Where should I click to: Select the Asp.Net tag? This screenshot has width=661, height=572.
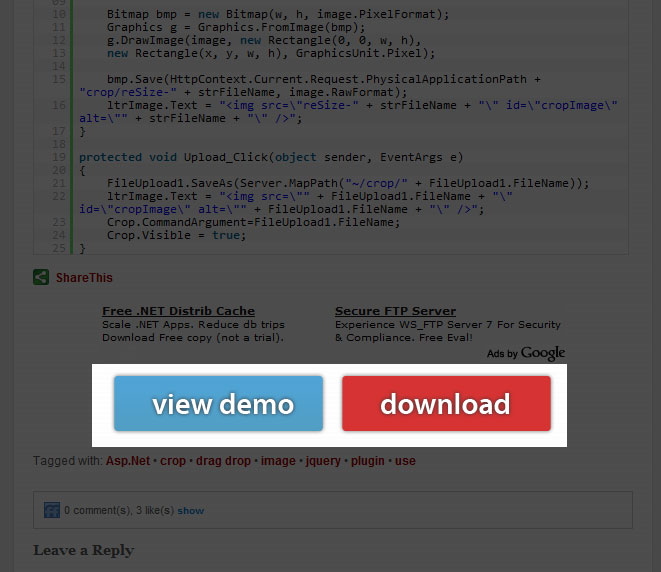[x=128, y=461]
